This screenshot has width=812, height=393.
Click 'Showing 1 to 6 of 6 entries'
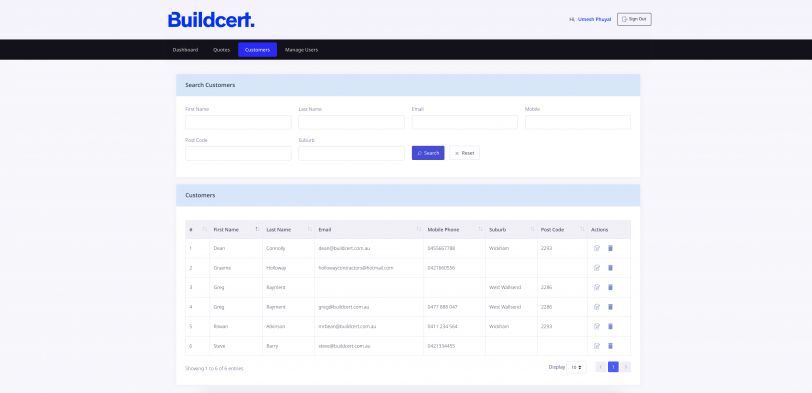214,369
